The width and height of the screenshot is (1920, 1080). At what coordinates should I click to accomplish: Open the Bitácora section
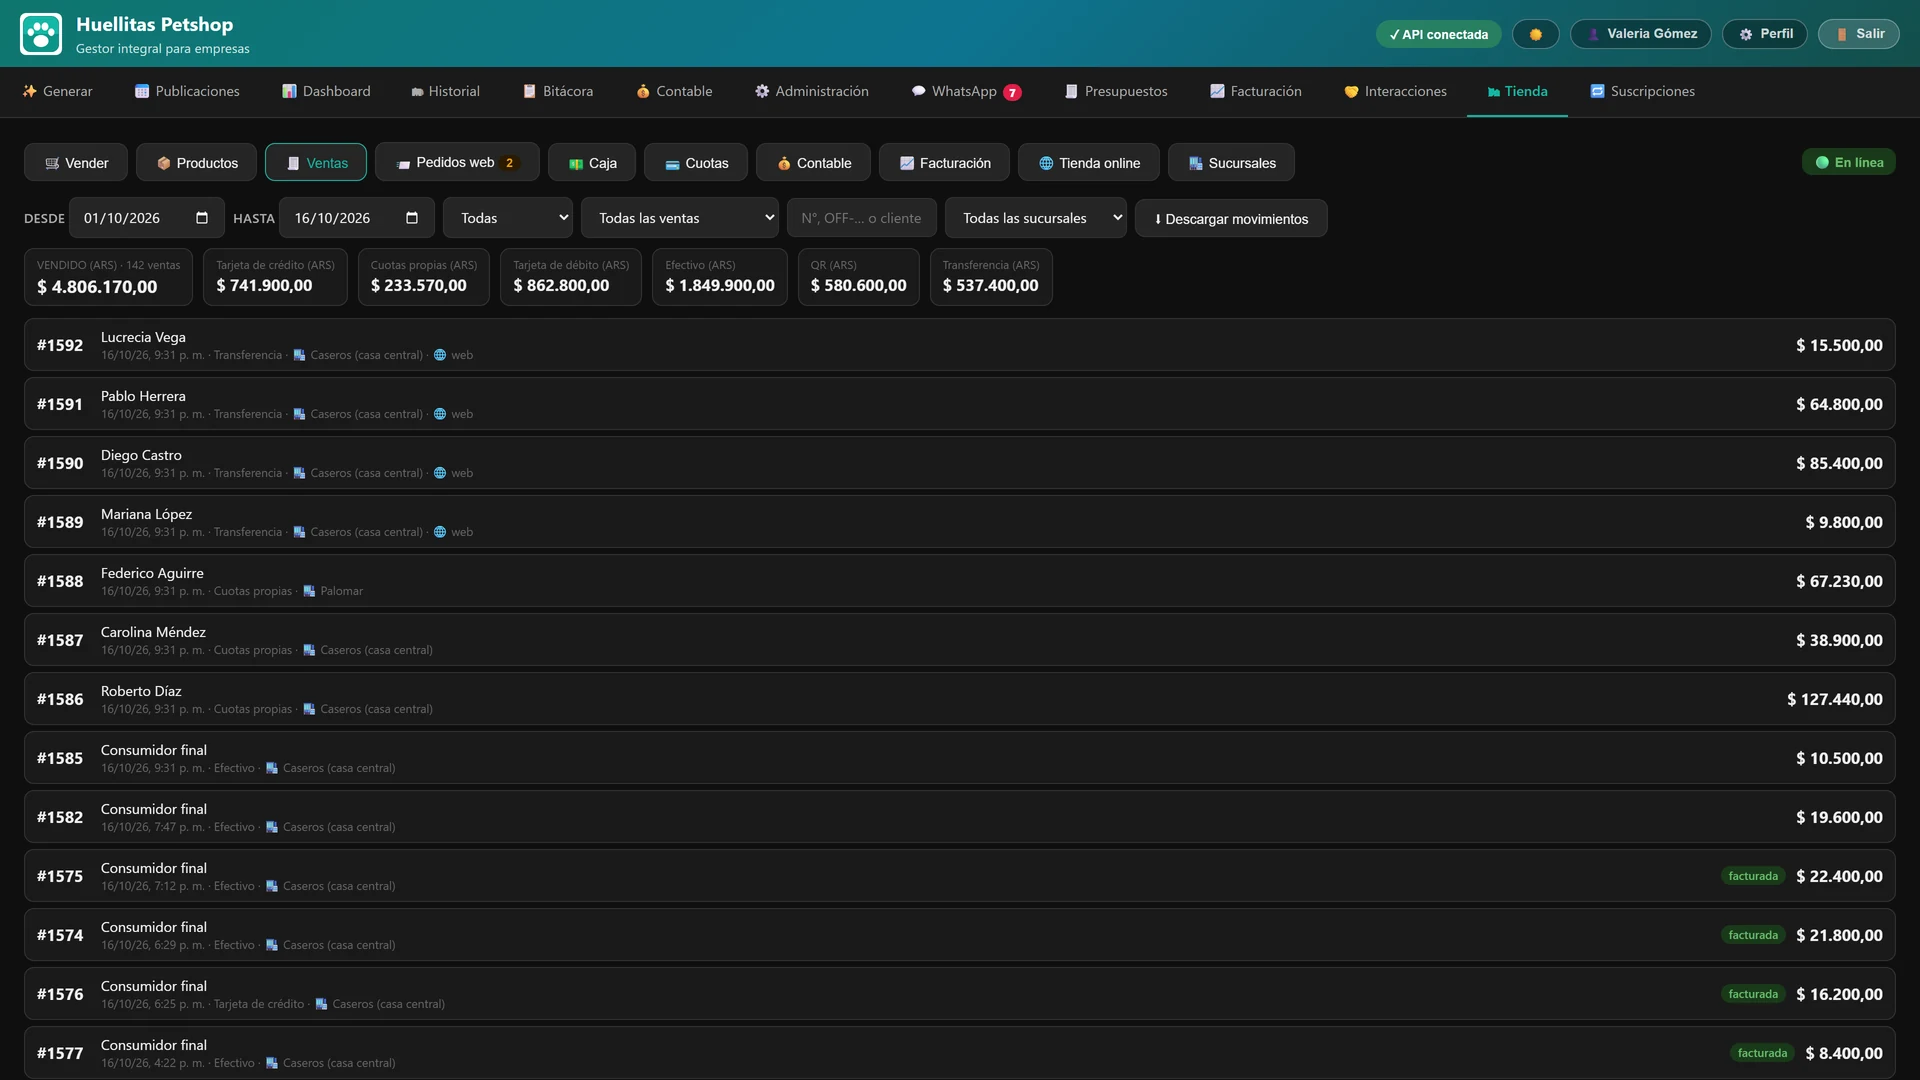(558, 91)
